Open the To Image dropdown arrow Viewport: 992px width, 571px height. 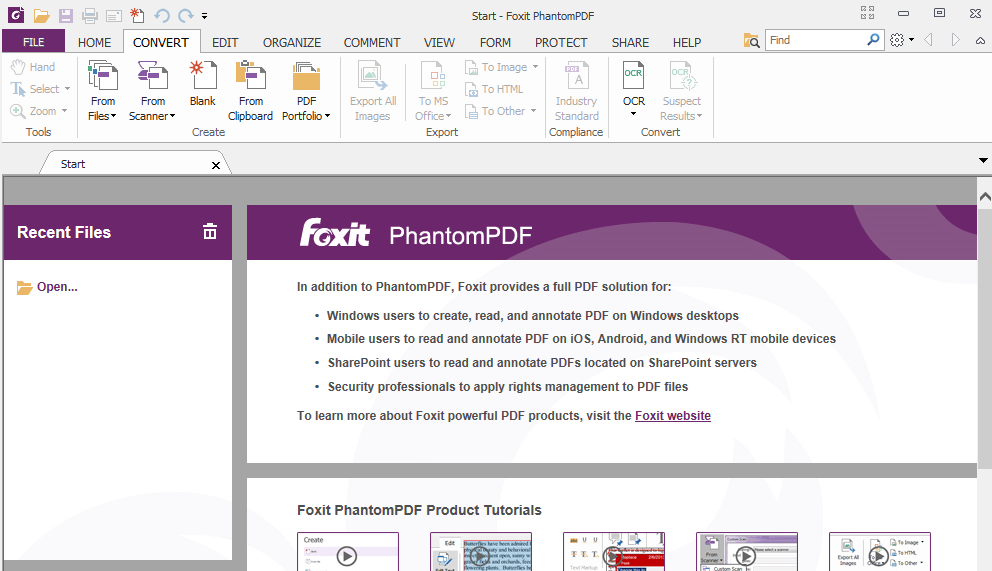(x=535, y=66)
